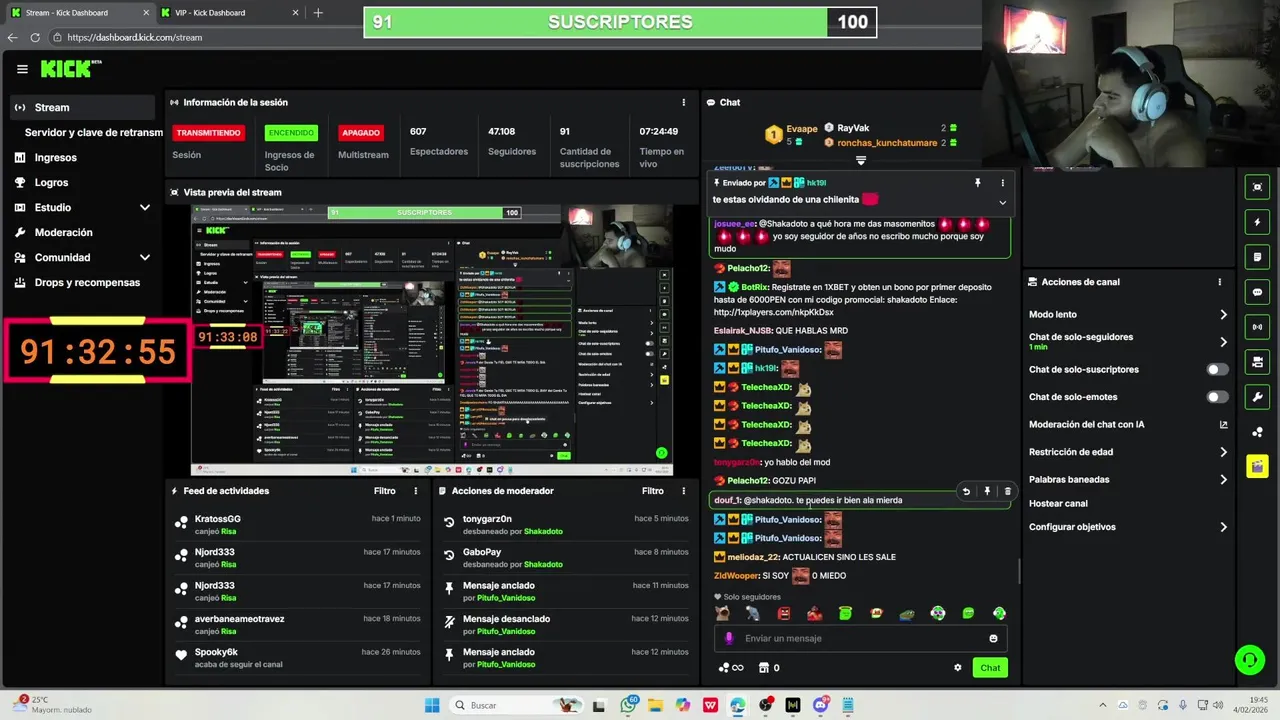Click the wrench toolbar icon
1280x720 pixels.
pos(1257,397)
